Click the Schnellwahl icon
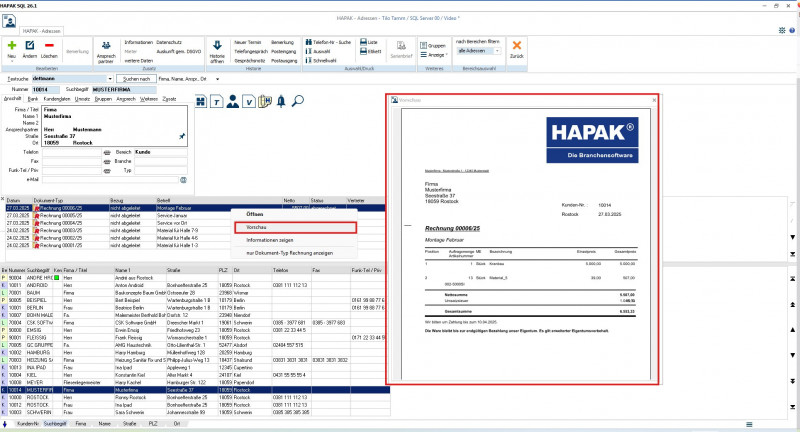The image size is (800, 432). point(309,60)
